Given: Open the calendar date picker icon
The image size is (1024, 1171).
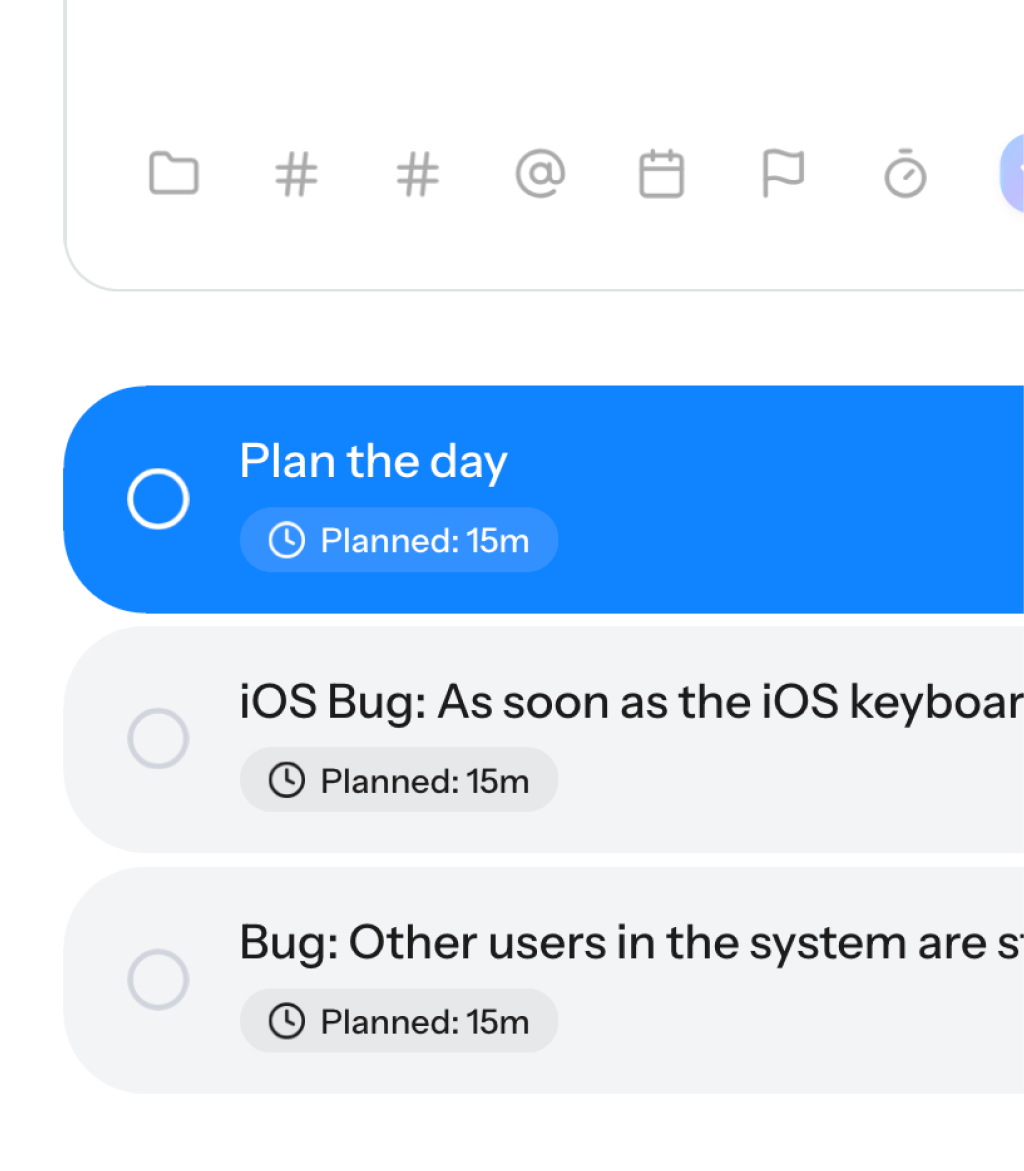Looking at the screenshot, I should point(661,175).
